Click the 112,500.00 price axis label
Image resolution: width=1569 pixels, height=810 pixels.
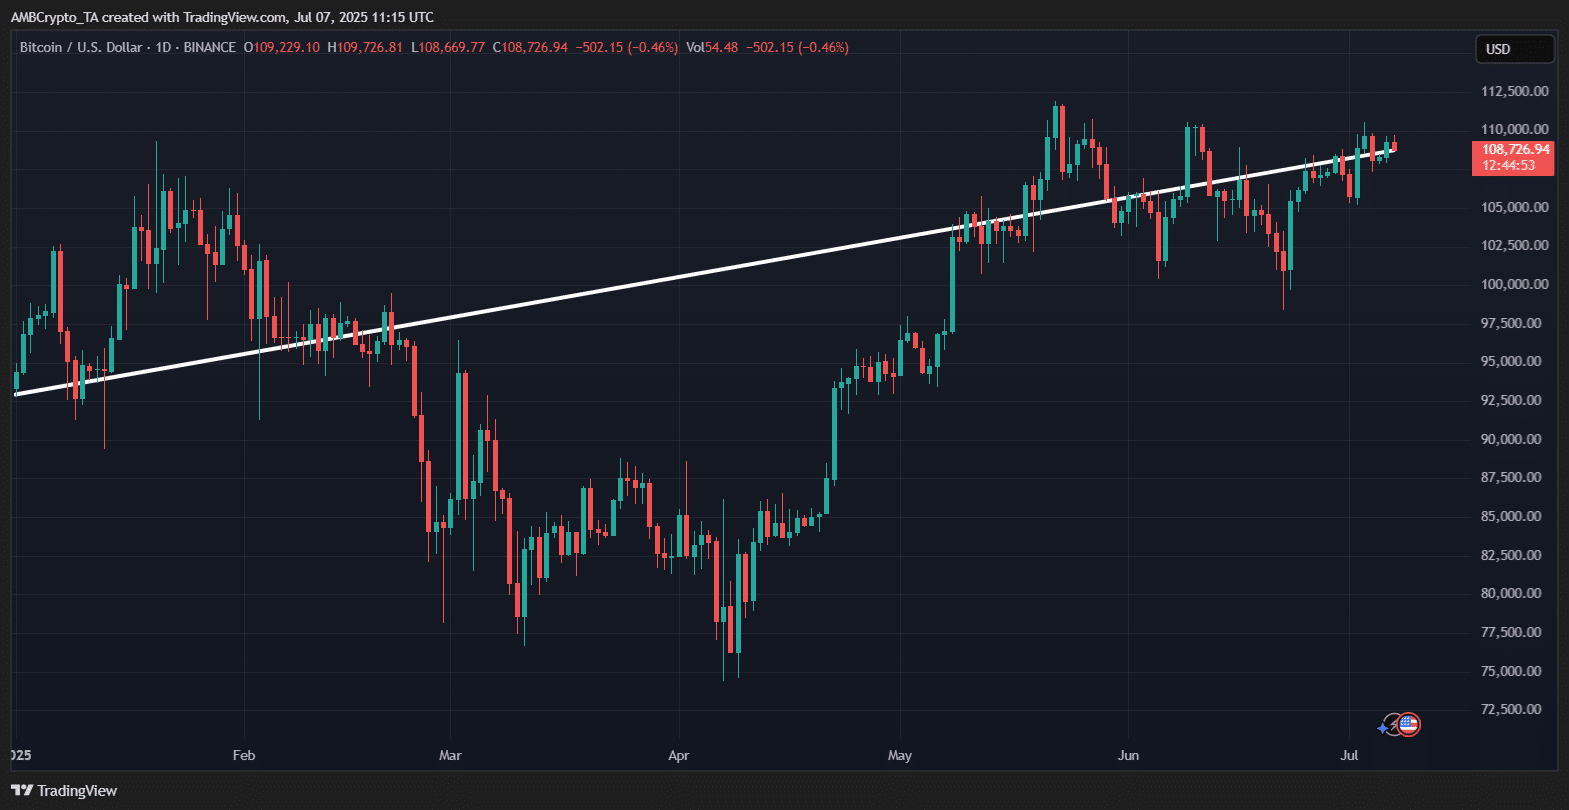point(1514,91)
